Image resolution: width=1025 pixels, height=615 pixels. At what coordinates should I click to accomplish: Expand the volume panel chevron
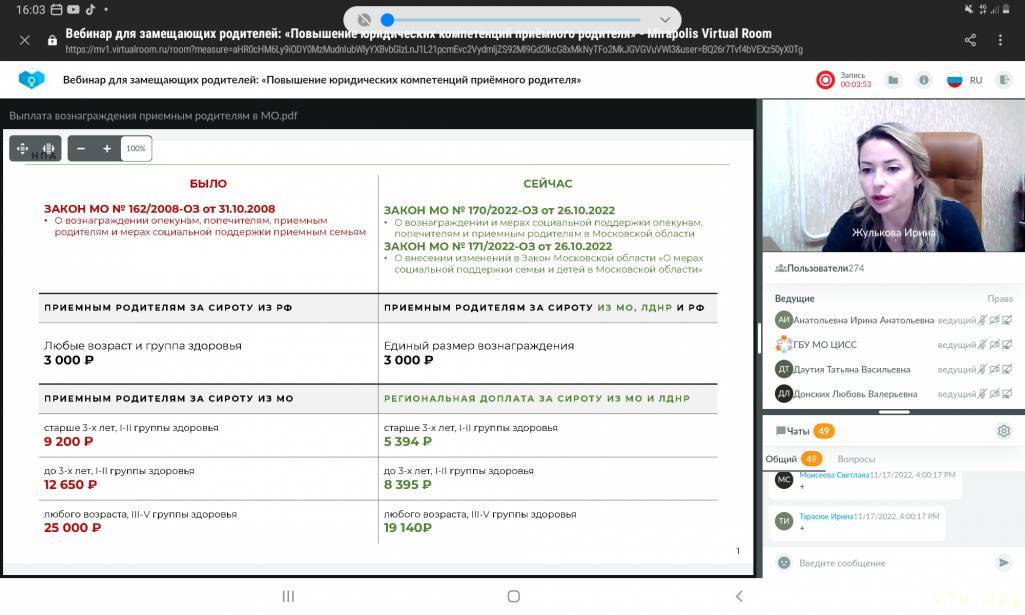coord(665,20)
